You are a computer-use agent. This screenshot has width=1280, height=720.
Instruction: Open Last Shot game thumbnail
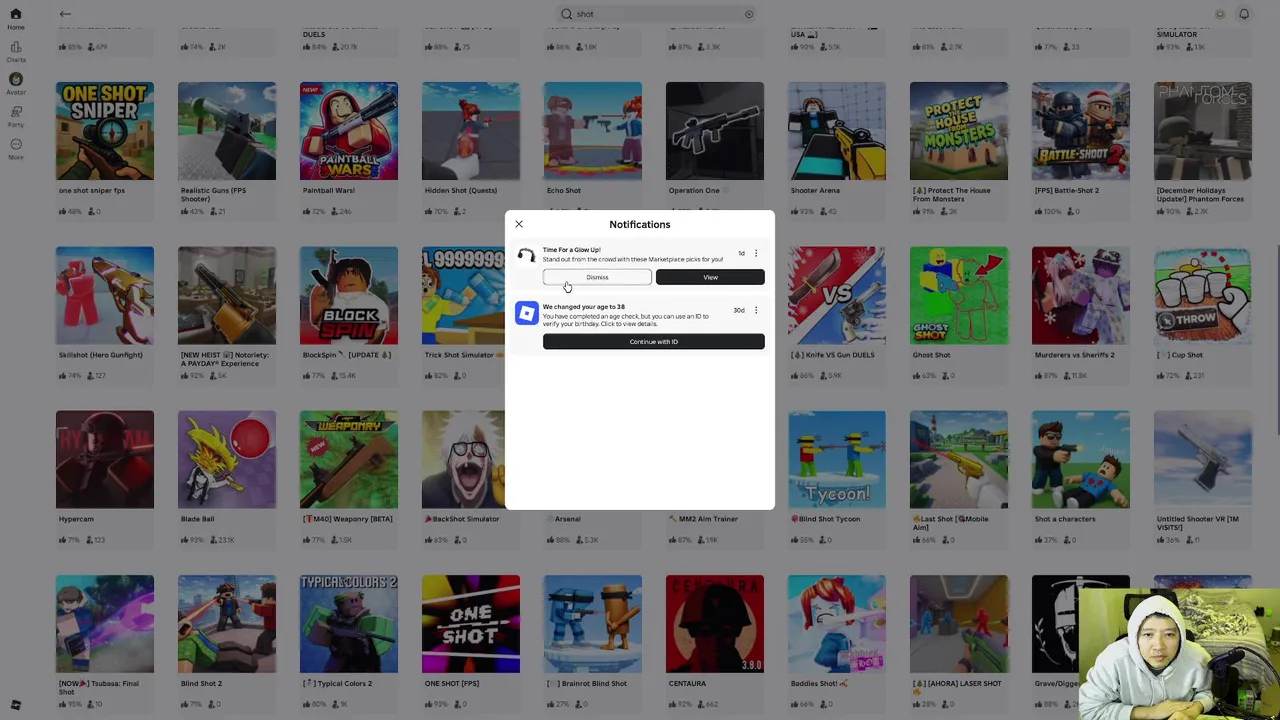[959, 459]
